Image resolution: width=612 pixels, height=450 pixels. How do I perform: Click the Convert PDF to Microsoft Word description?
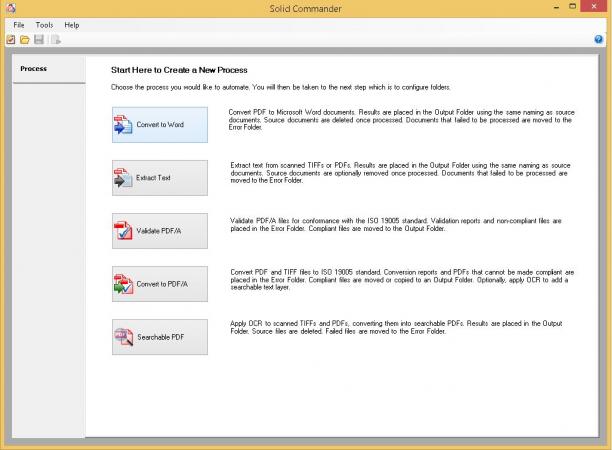pos(402,120)
